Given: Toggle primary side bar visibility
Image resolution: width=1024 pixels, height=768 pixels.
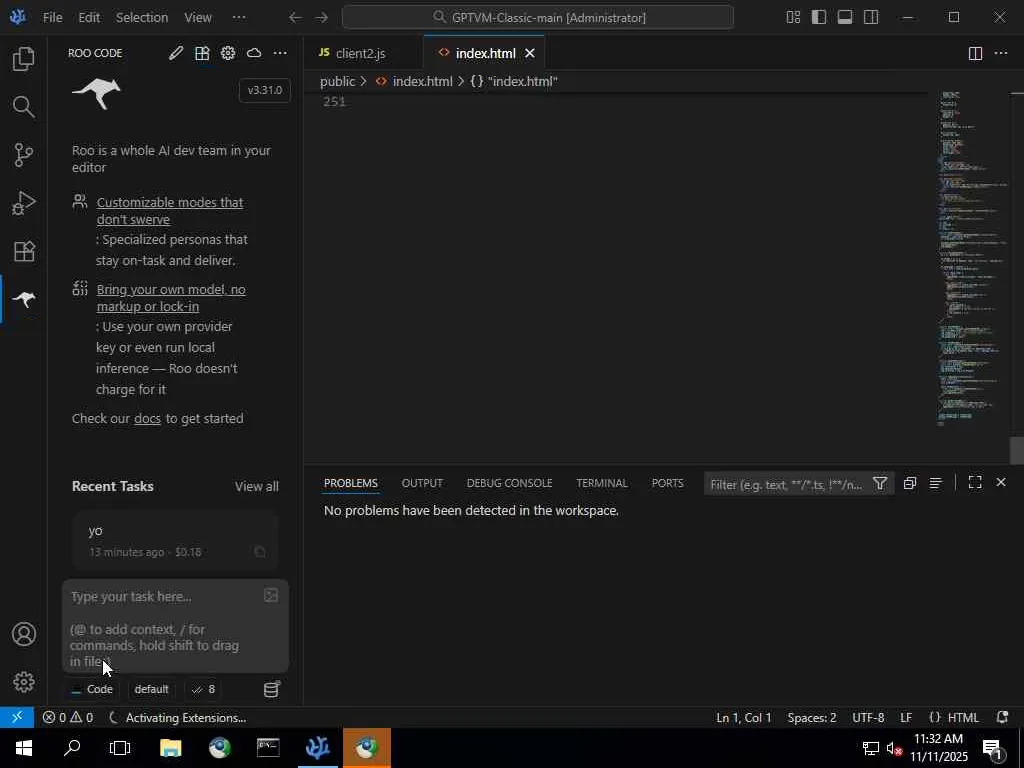Looking at the screenshot, I should (819, 18).
